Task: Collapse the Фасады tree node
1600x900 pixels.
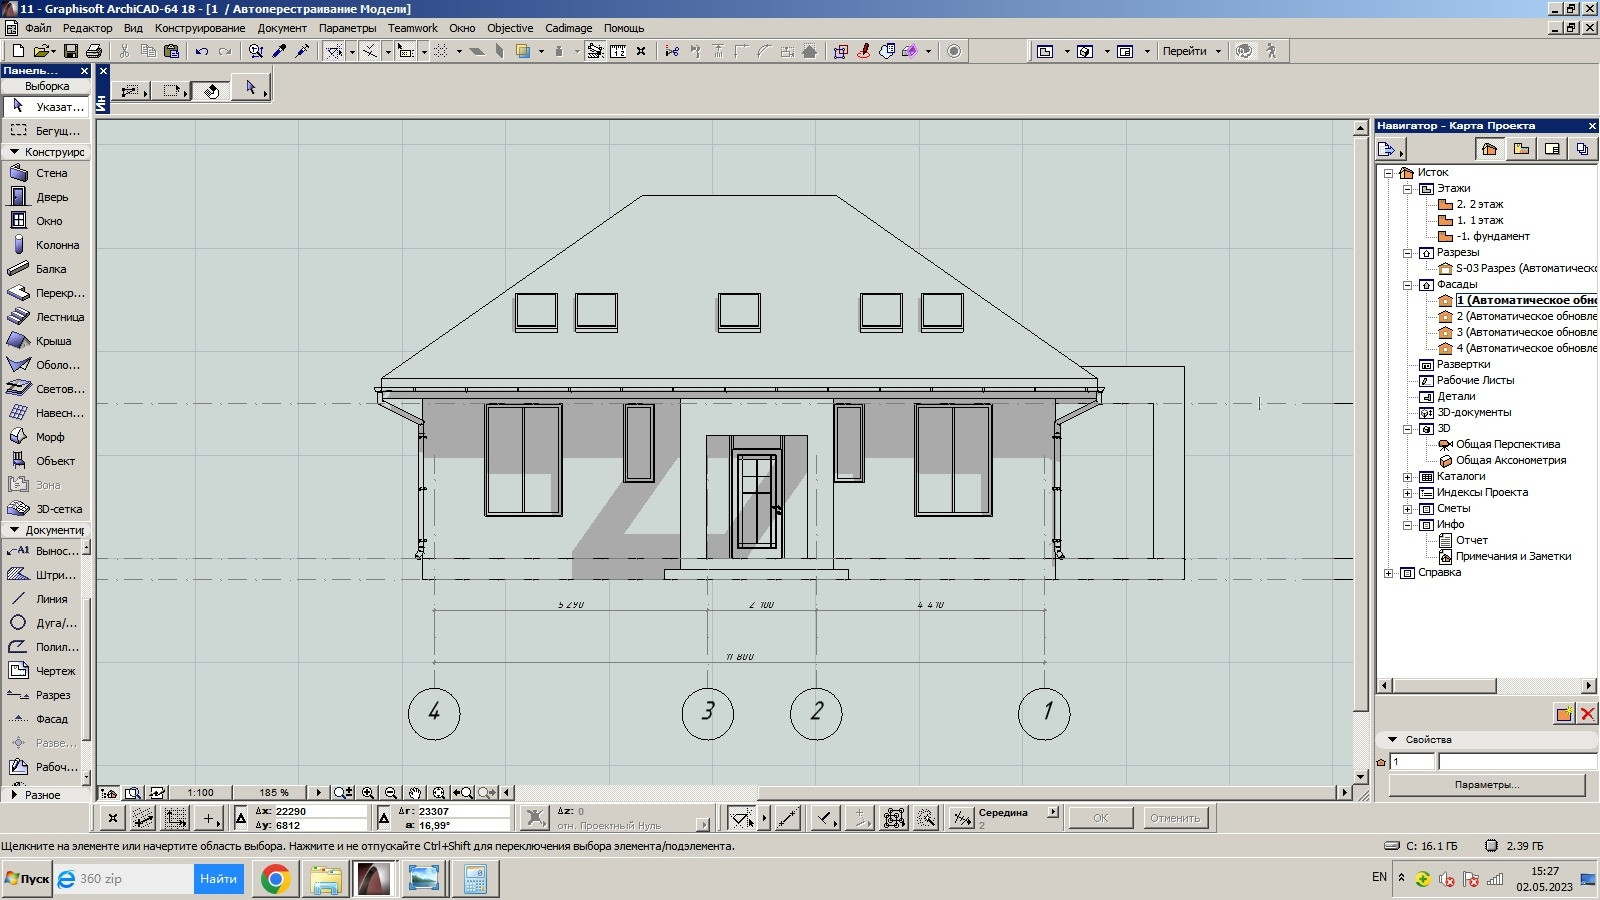Action: click(x=1407, y=285)
